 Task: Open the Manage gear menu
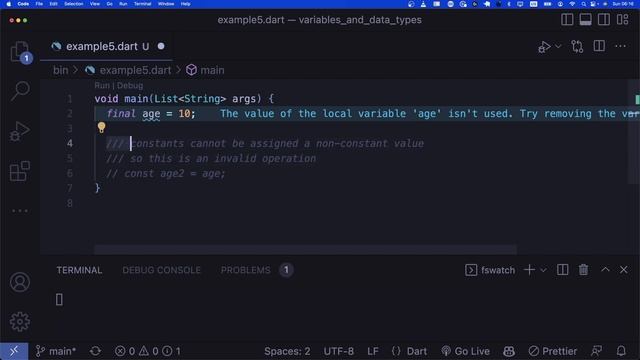[20, 322]
